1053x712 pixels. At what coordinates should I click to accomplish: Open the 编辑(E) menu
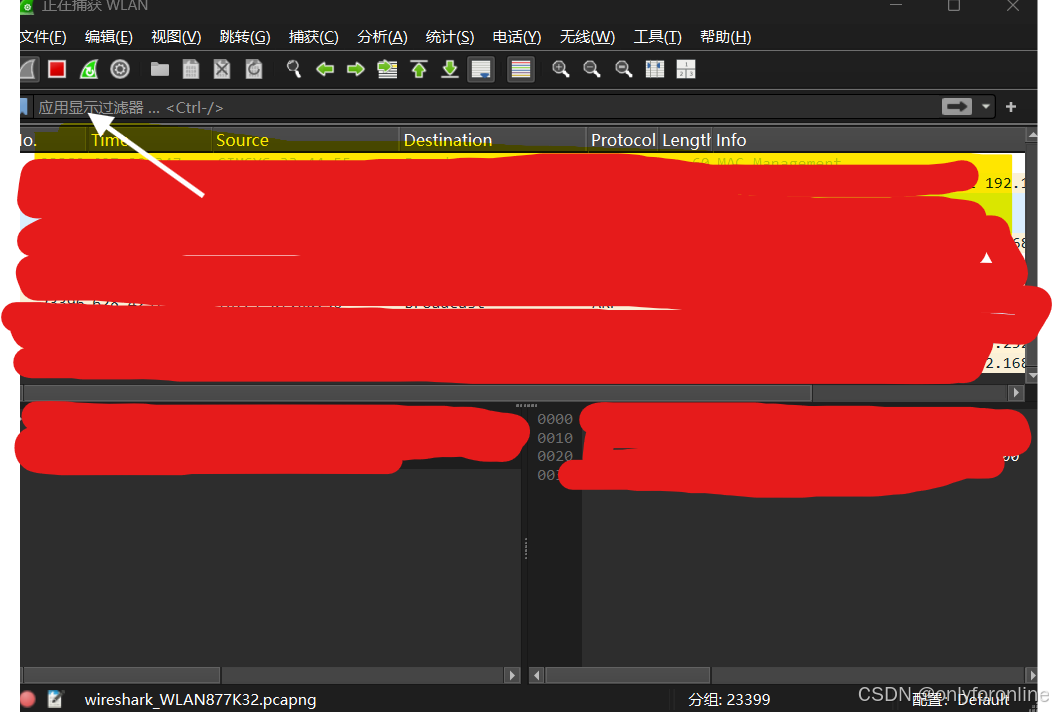click(x=109, y=37)
